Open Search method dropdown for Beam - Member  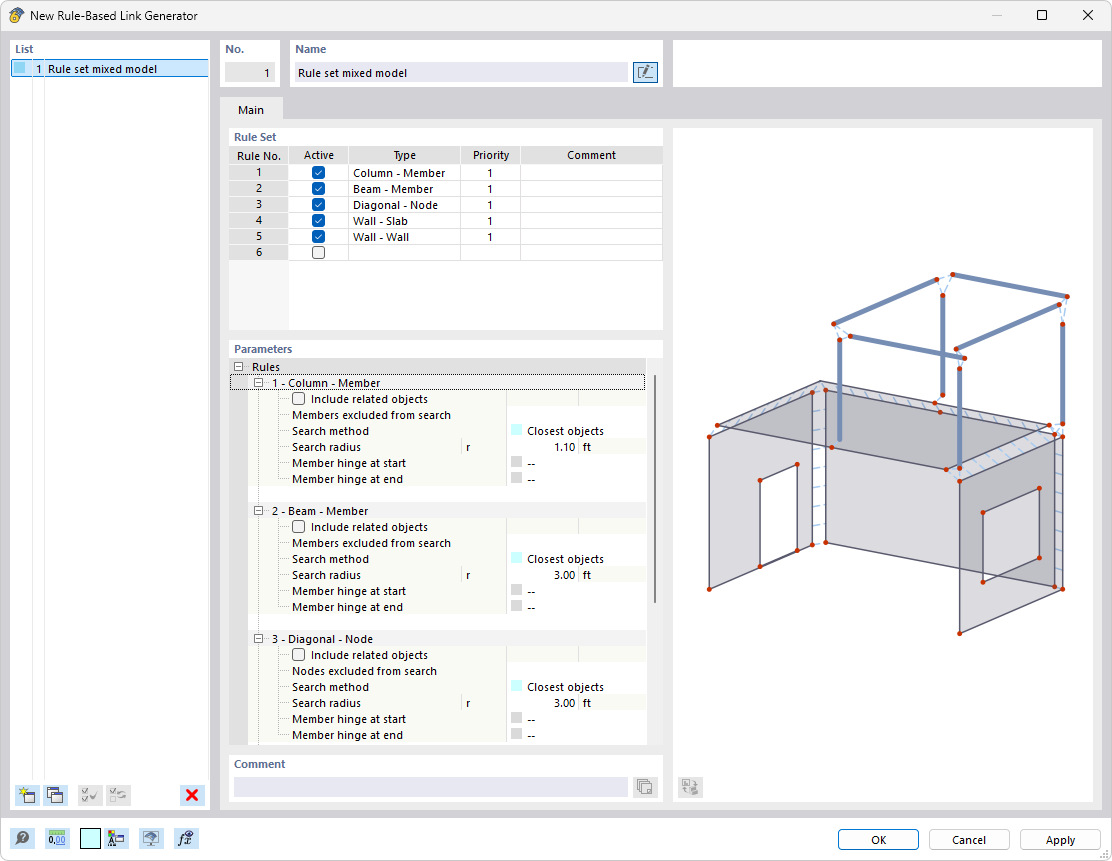point(576,559)
